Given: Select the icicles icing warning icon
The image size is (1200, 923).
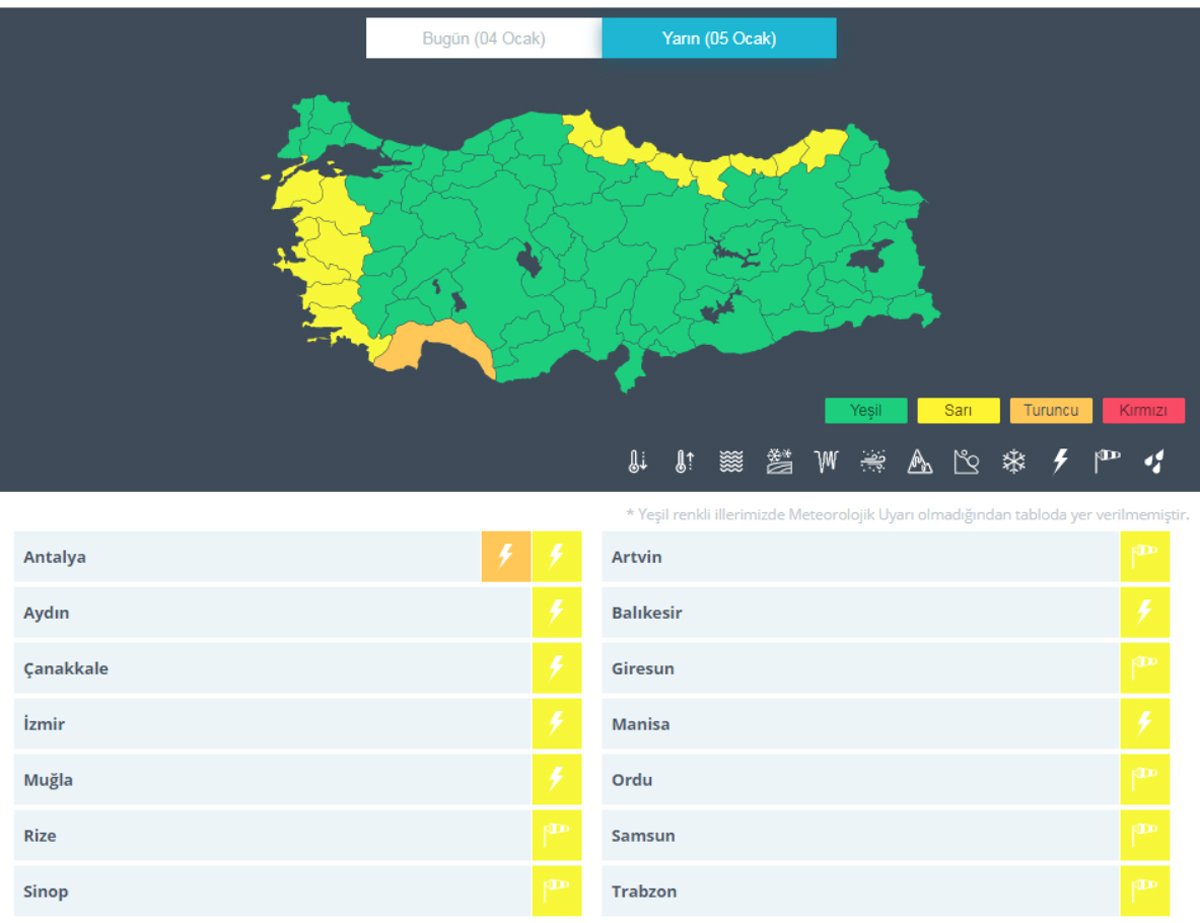Looking at the screenshot, I should point(826,461).
